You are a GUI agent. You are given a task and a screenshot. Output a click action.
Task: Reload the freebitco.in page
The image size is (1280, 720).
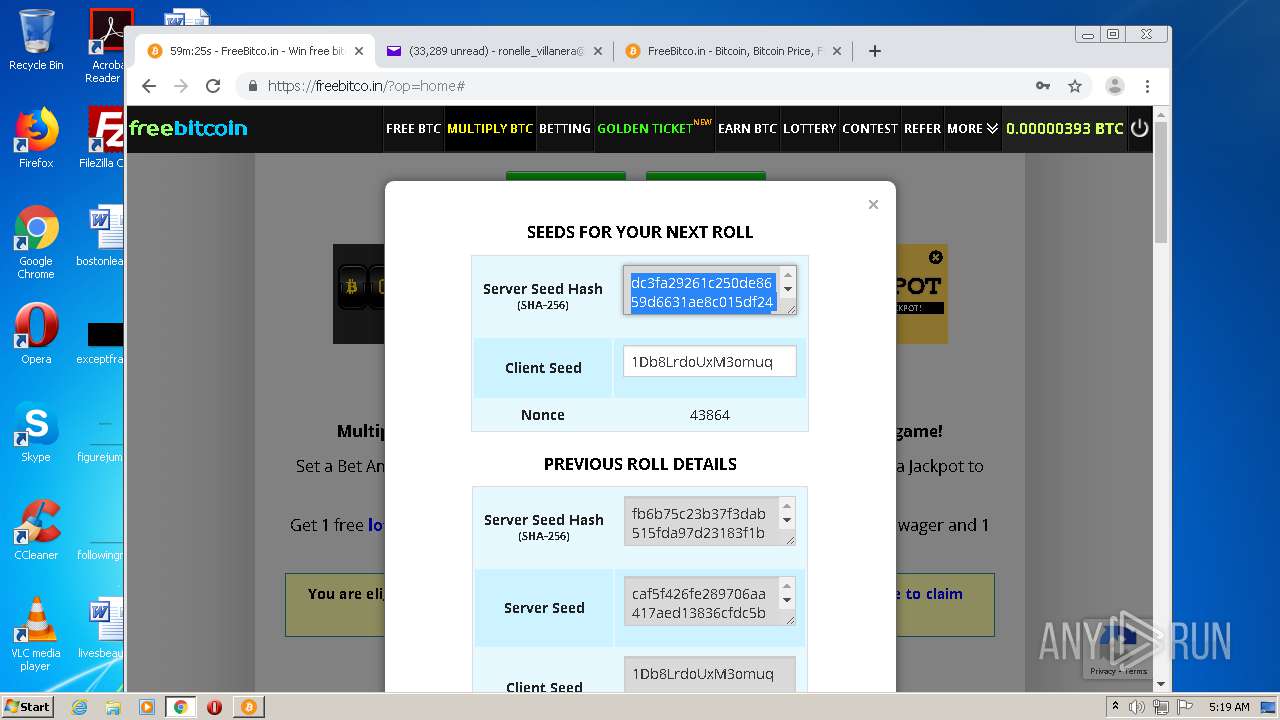tap(213, 86)
